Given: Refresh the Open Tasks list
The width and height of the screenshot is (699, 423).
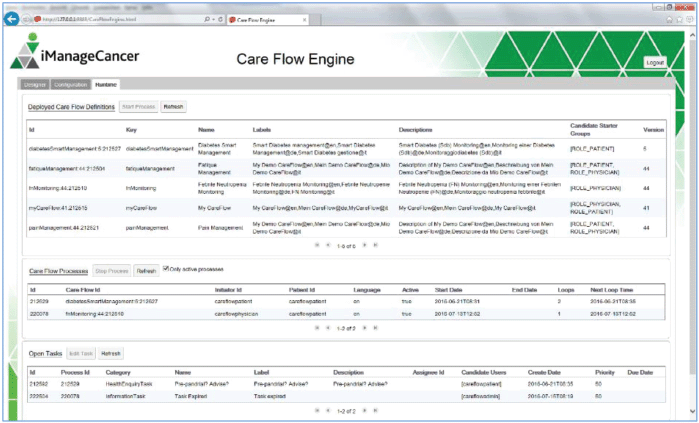Looking at the screenshot, I should click(111, 353).
